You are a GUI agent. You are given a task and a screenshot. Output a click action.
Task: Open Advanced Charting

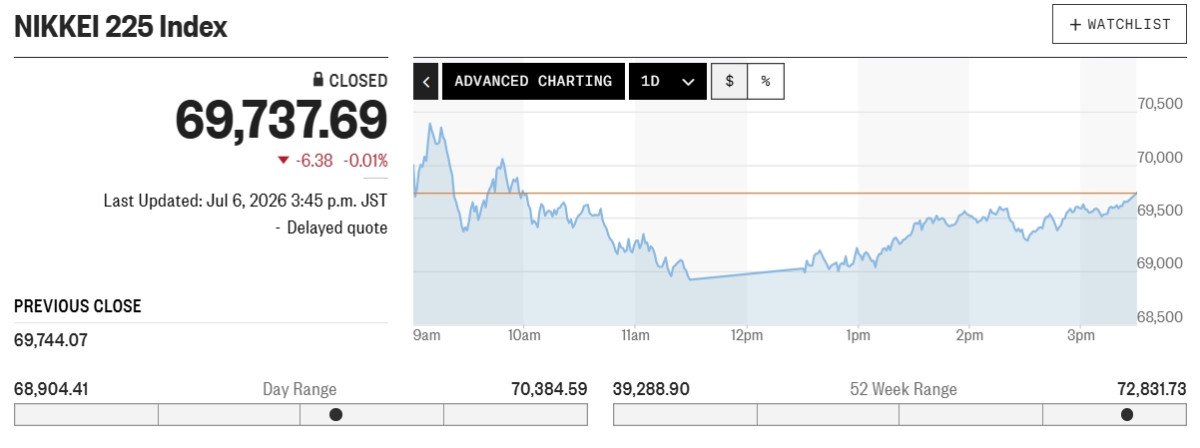click(533, 81)
